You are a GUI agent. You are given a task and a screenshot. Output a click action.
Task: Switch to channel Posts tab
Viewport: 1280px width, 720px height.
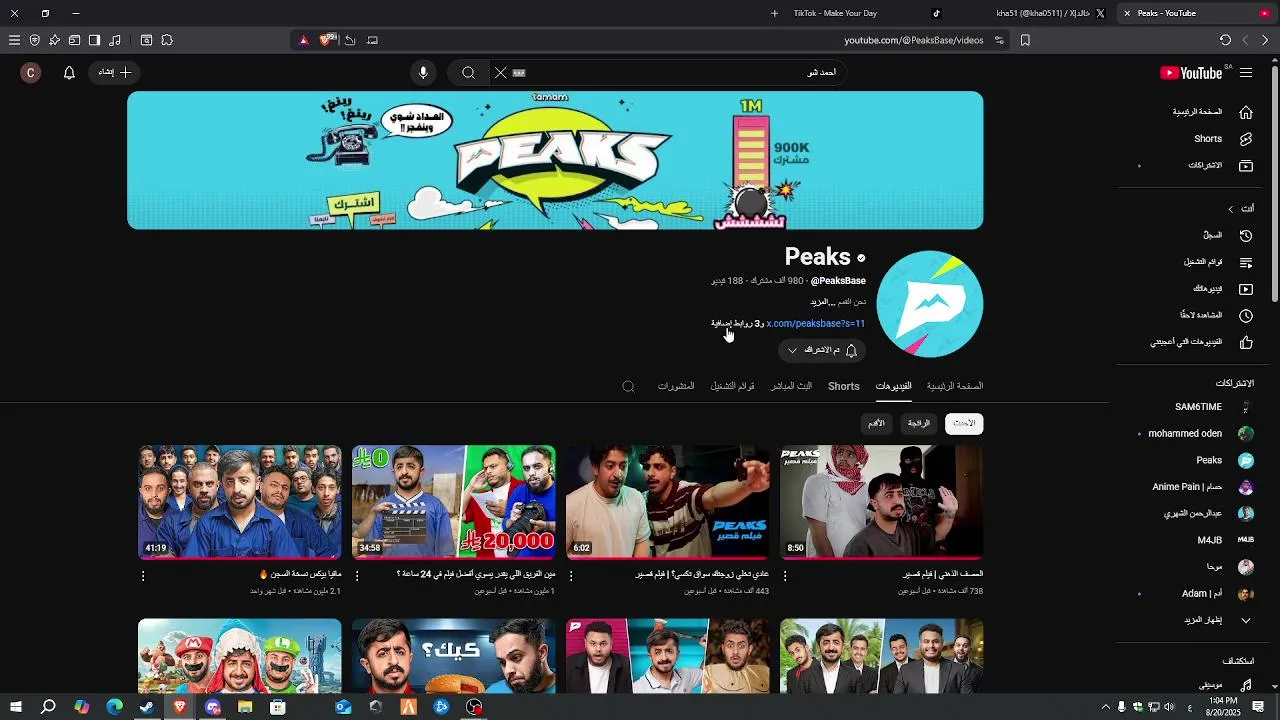(x=676, y=386)
